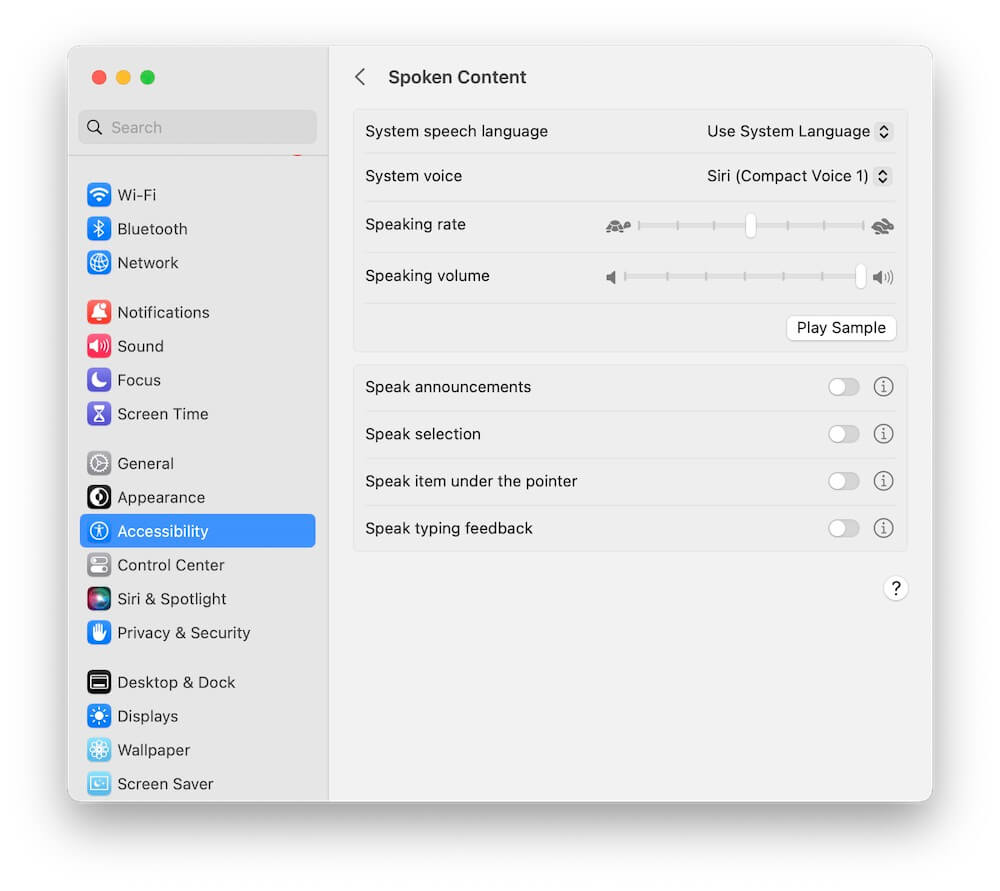Select Desktop & Dock in the sidebar
The height and width of the screenshot is (891, 1000).
[198, 682]
